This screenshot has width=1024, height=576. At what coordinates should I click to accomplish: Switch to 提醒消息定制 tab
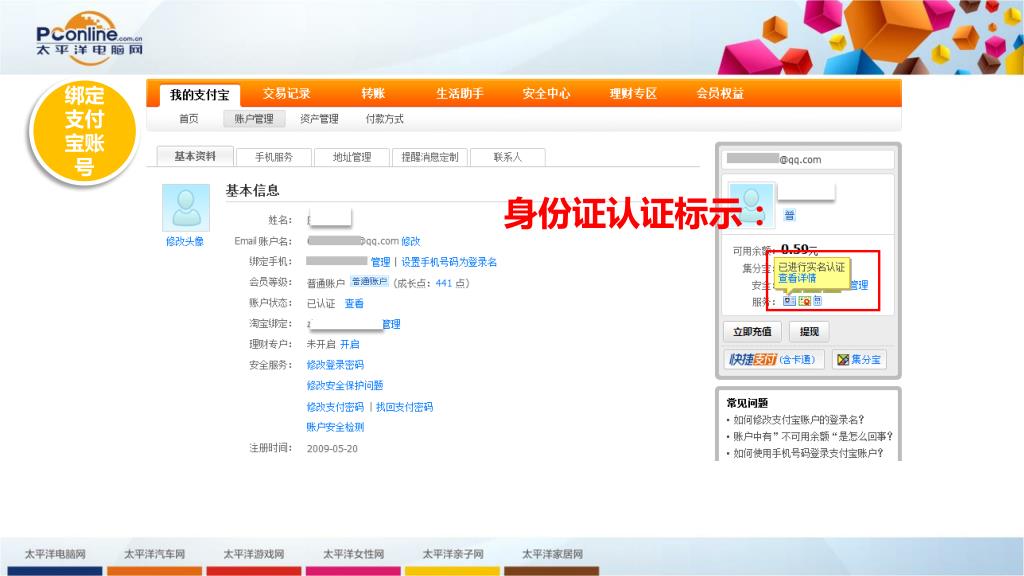(x=430, y=157)
